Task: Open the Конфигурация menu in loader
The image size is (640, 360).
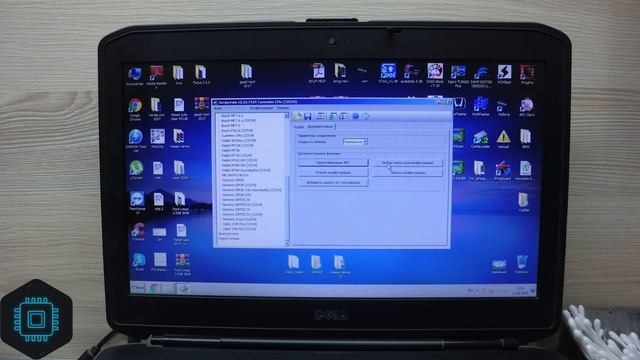Action: click(261, 108)
